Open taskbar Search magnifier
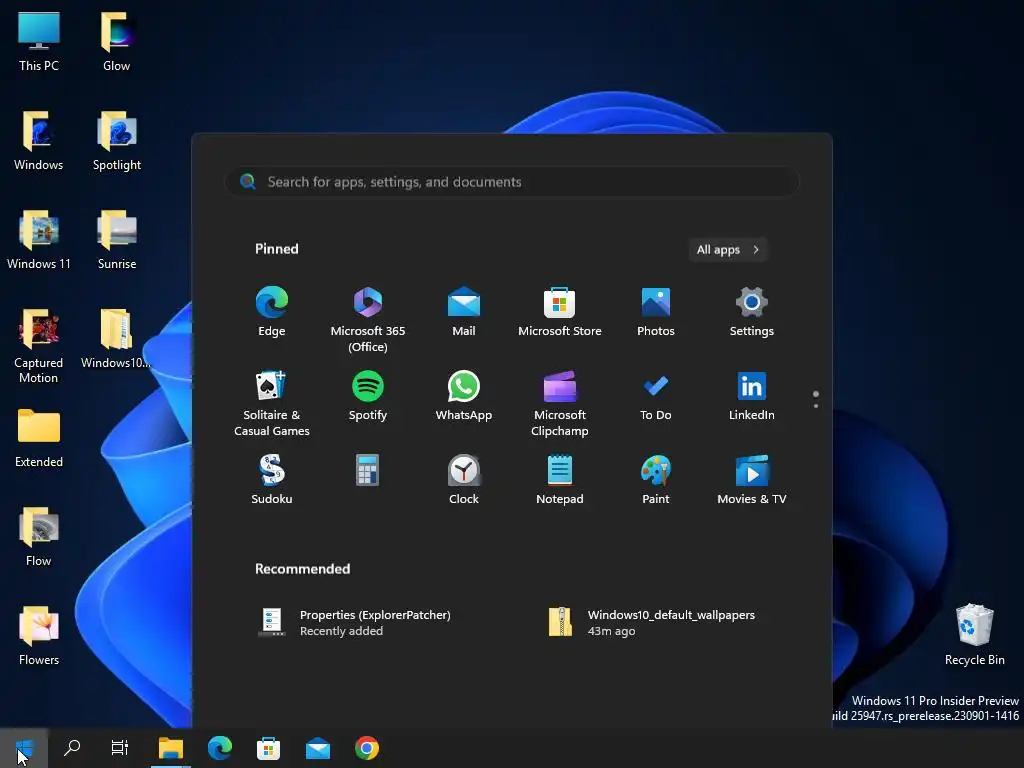This screenshot has width=1024, height=768. coord(72,748)
